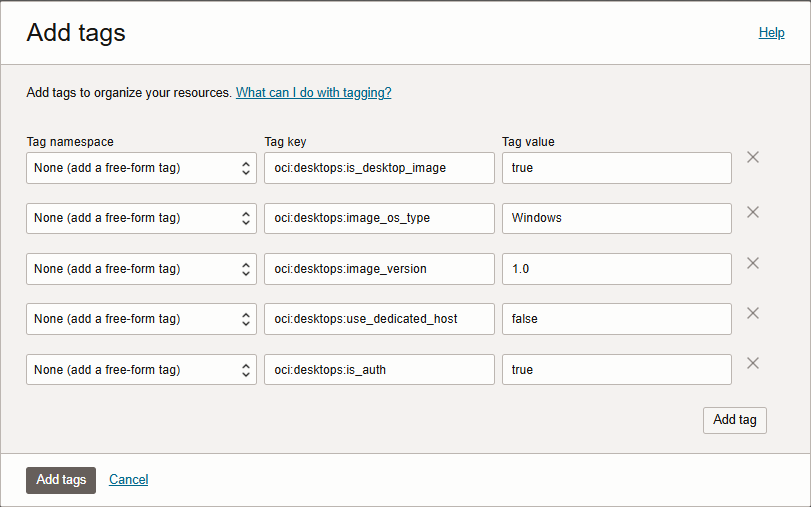Cancel the Add tags dialog
Image resolution: width=811 pixels, height=507 pixels.
128,480
